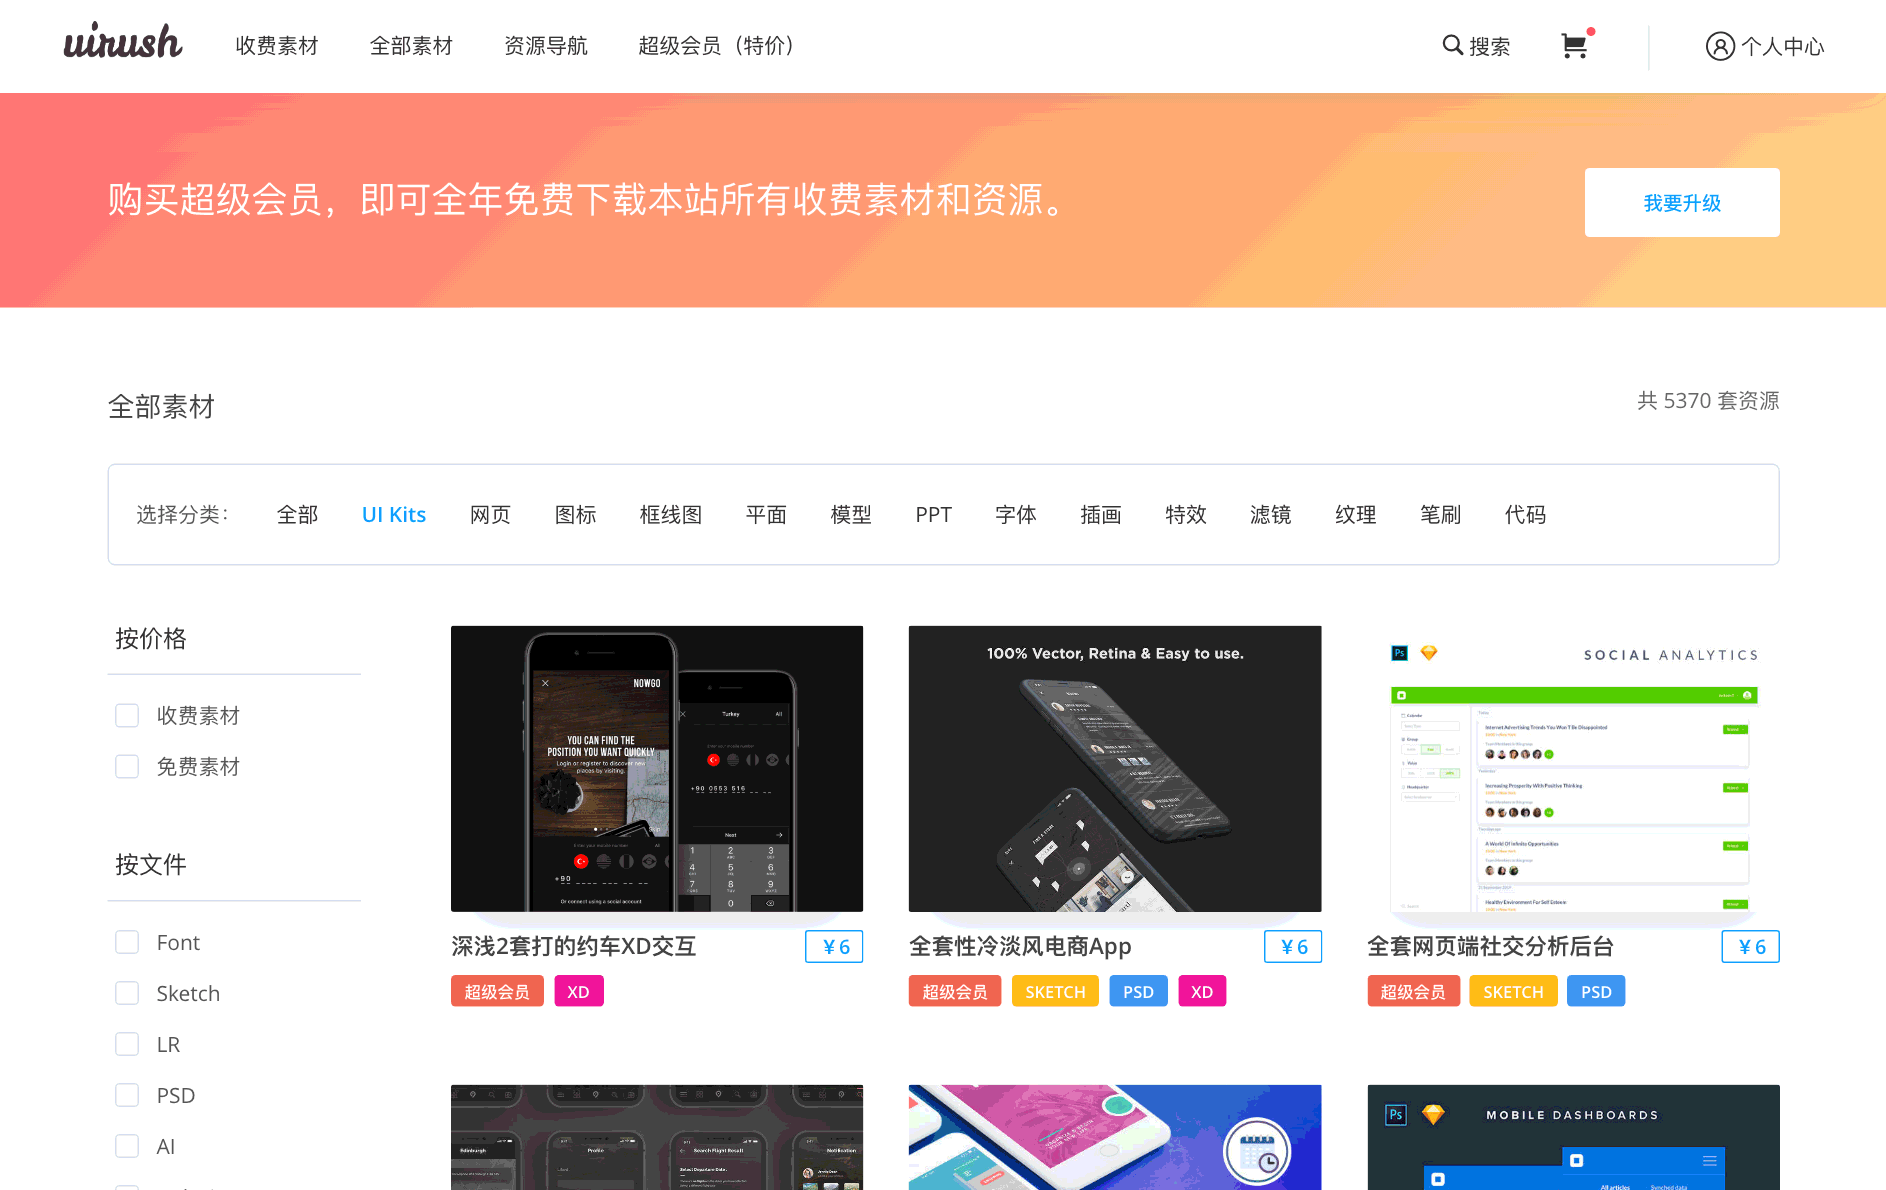Toggle the LR file filter checkbox
Viewport: 1886px width, 1190px height.
pyautogui.click(x=127, y=1045)
